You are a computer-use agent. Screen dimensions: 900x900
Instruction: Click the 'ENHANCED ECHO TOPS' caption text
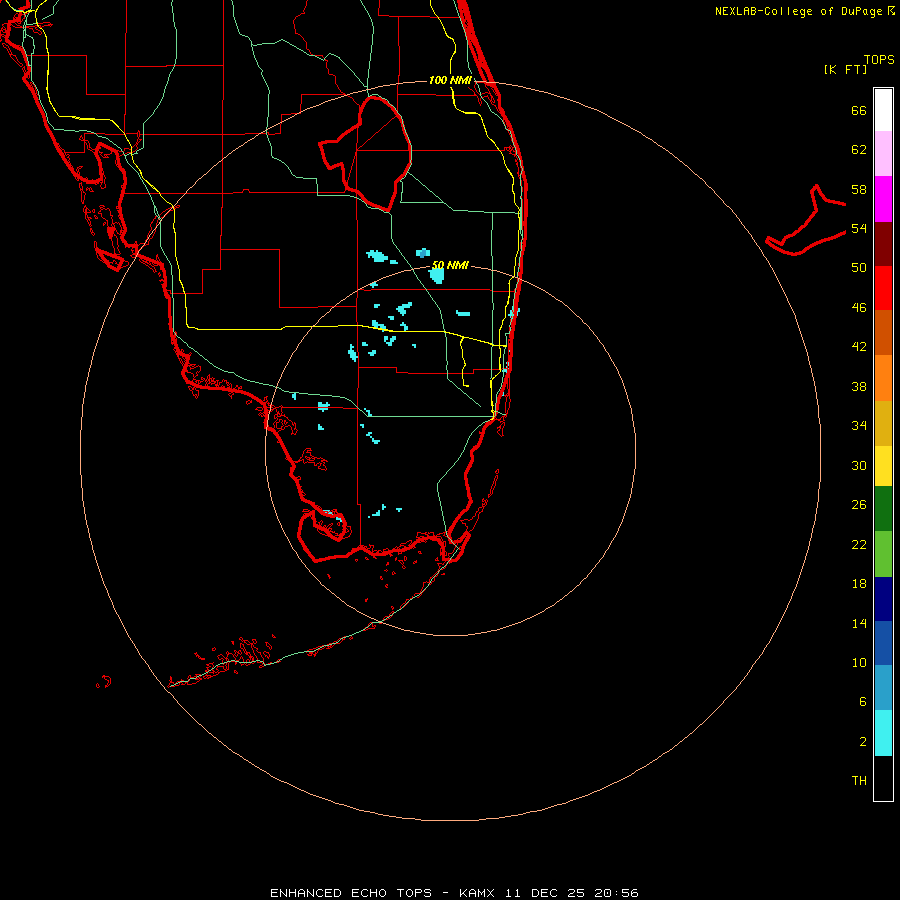[x=351, y=893]
